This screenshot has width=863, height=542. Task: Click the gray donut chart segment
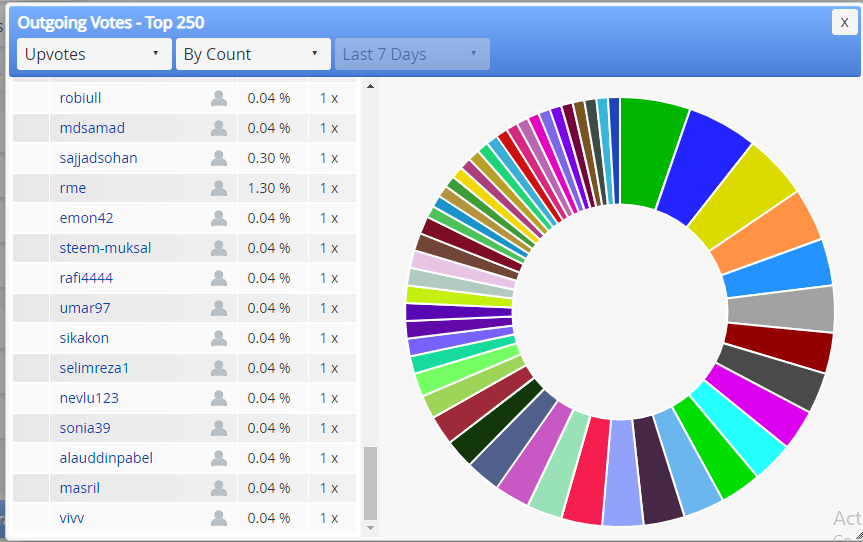pos(780,310)
